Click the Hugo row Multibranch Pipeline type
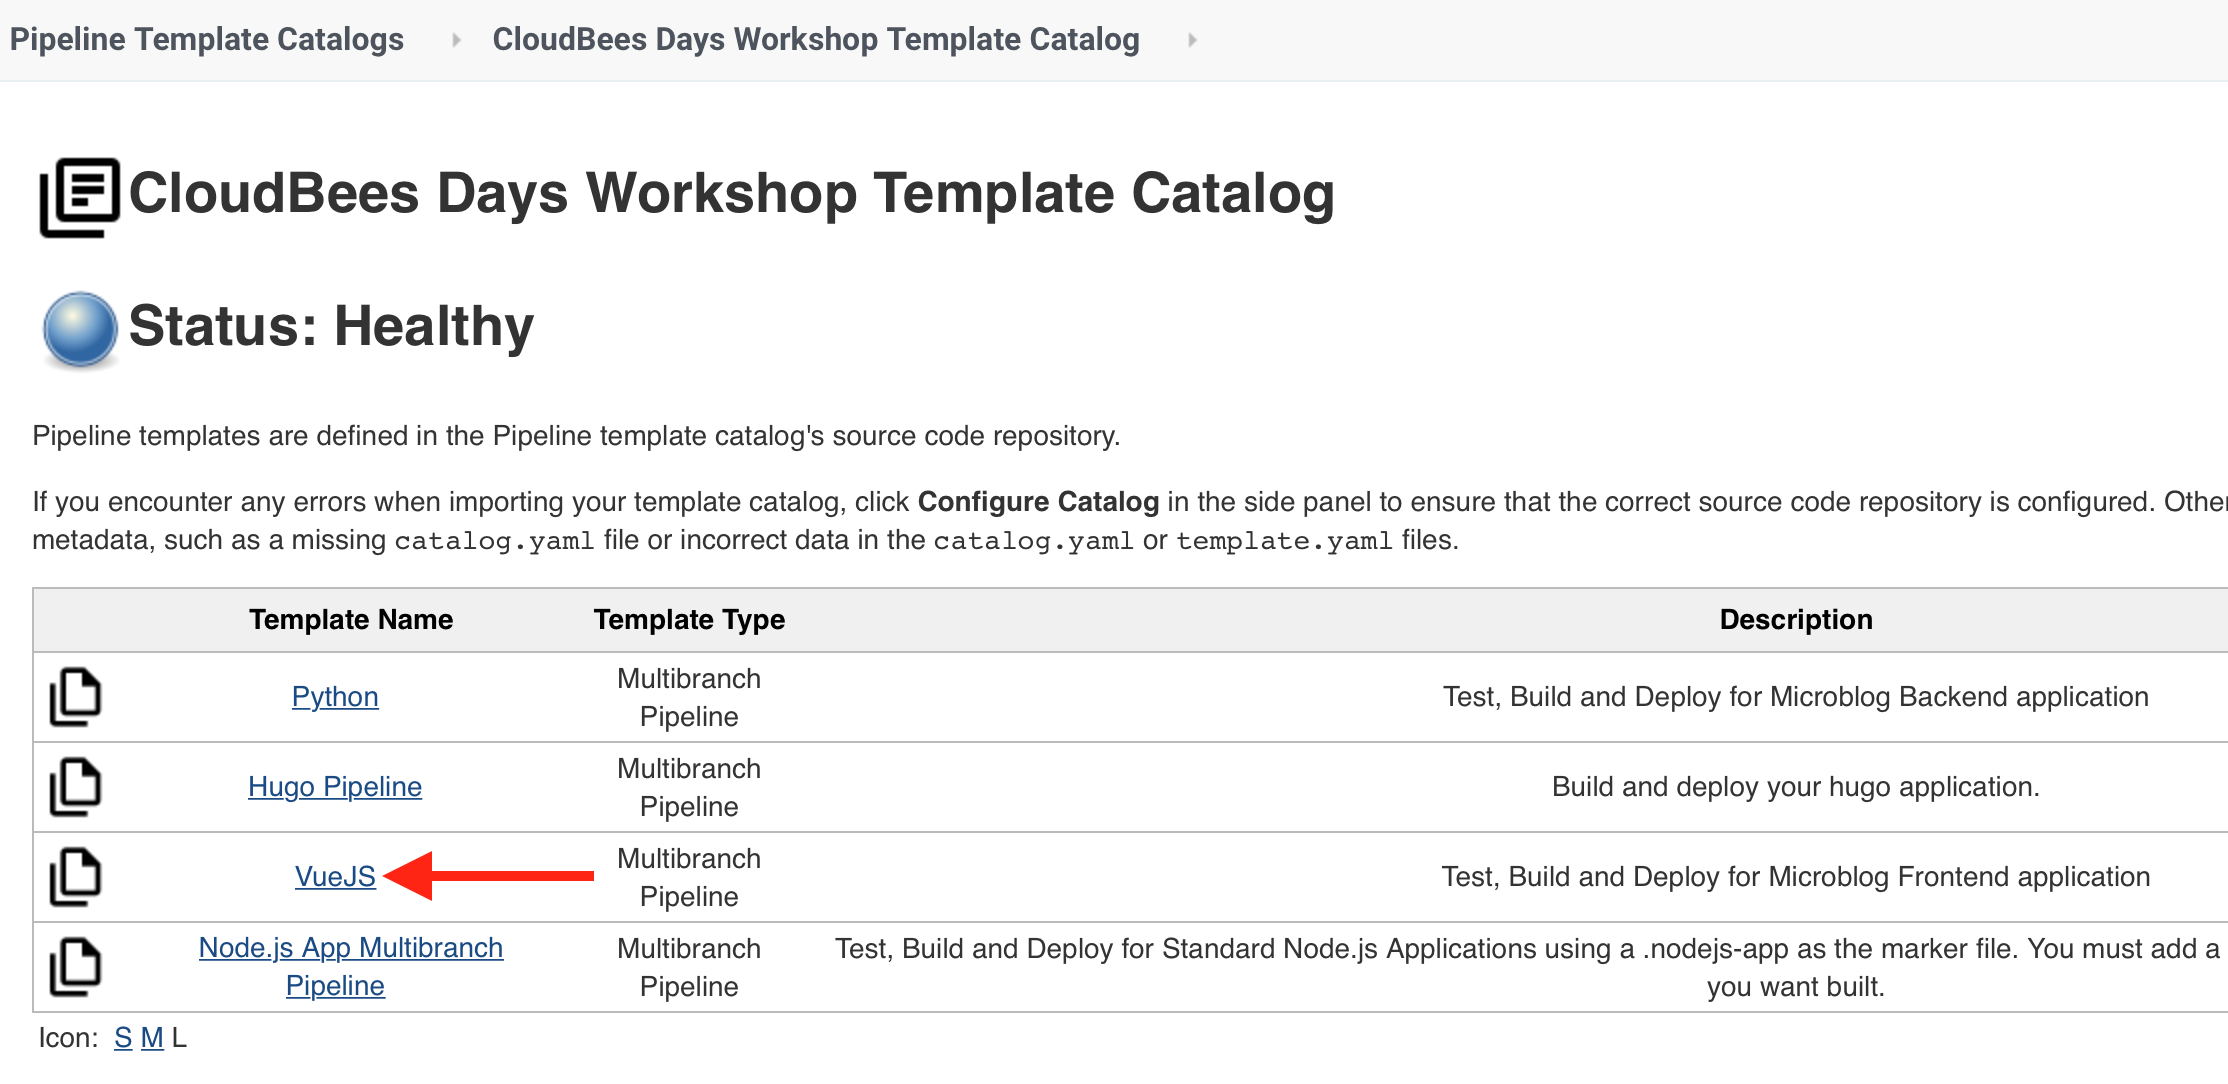The width and height of the screenshot is (2228, 1084). (689, 787)
